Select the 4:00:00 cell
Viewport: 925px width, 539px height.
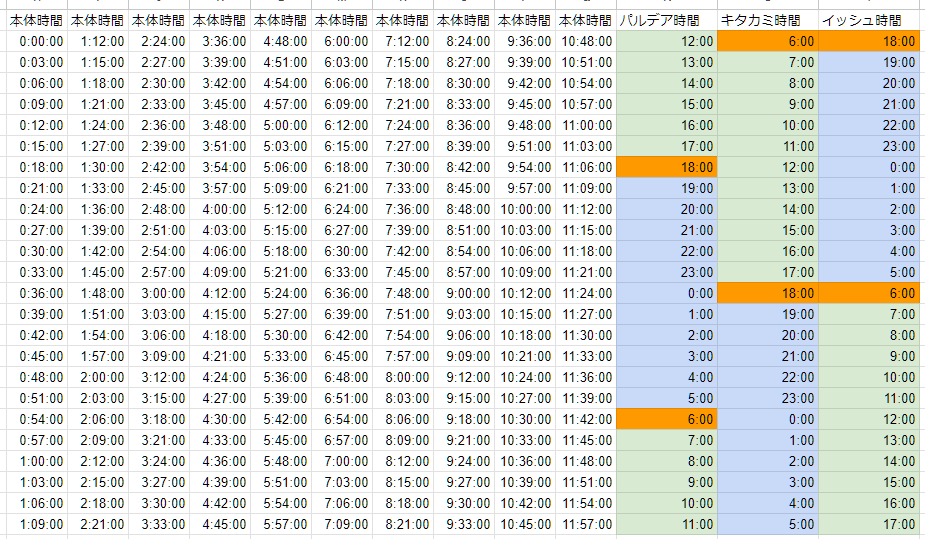point(219,209)
